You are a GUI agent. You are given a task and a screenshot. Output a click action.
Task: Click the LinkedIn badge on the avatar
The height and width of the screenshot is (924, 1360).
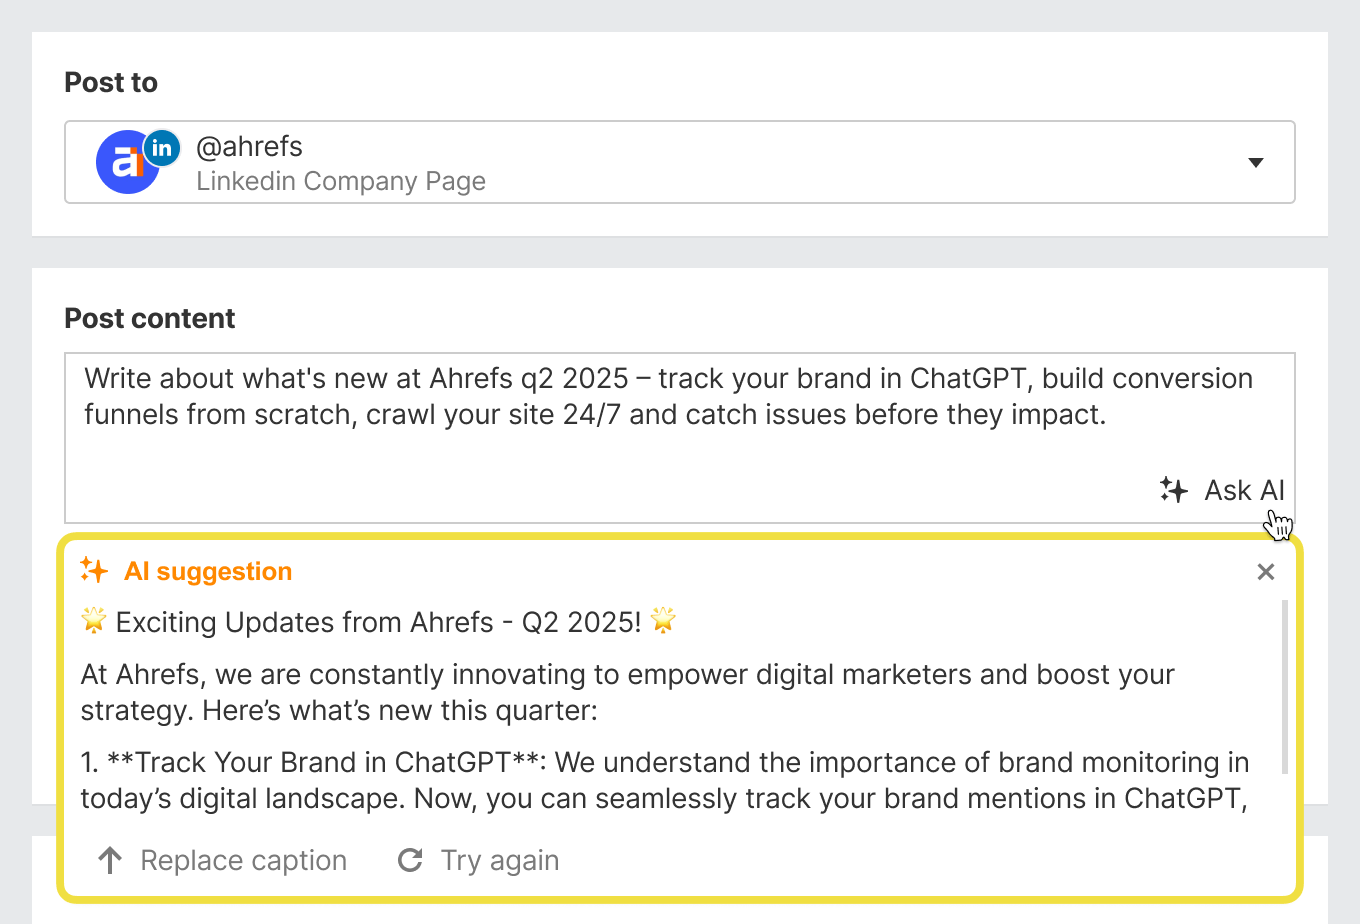click(162, 148)
